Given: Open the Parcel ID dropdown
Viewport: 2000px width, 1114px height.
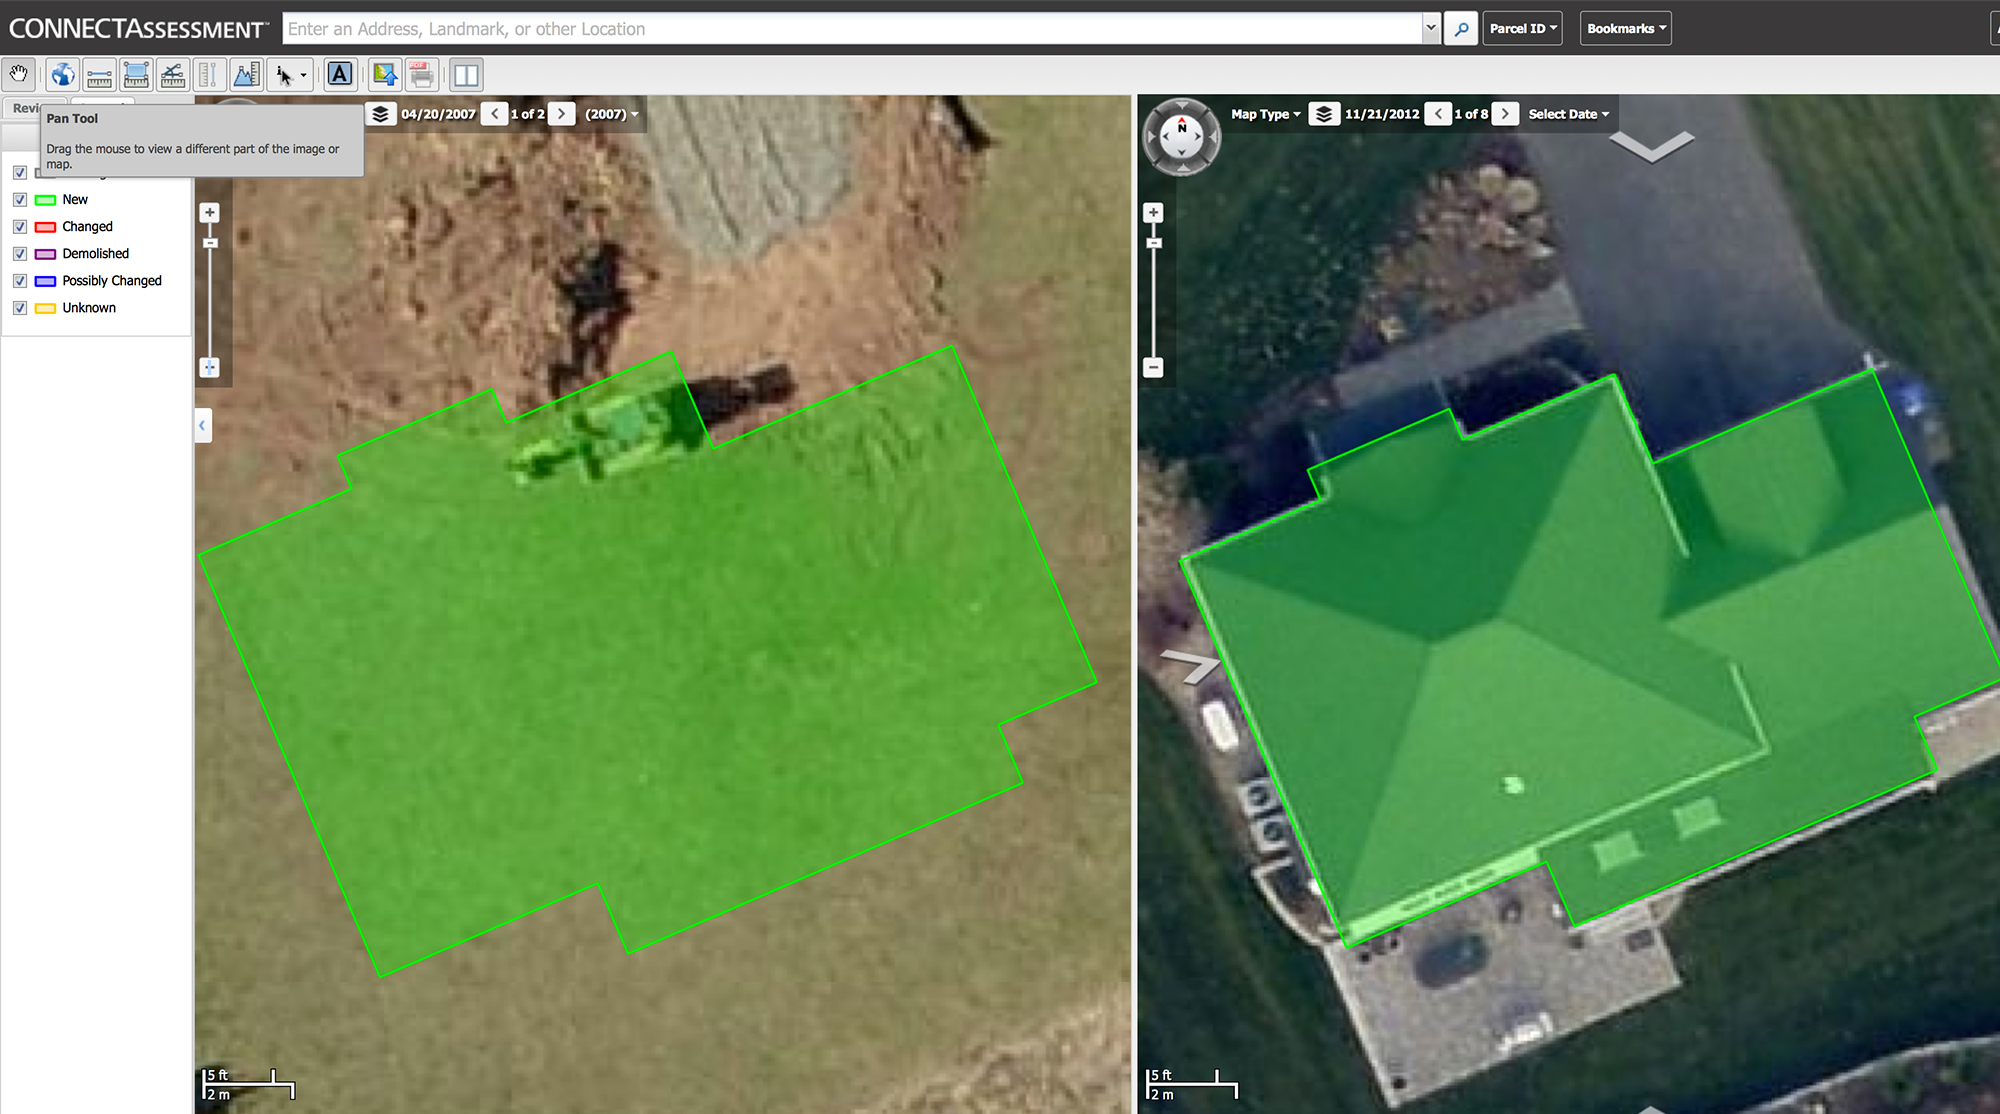Looking at the screenshot, I should tap(1522, 29).
